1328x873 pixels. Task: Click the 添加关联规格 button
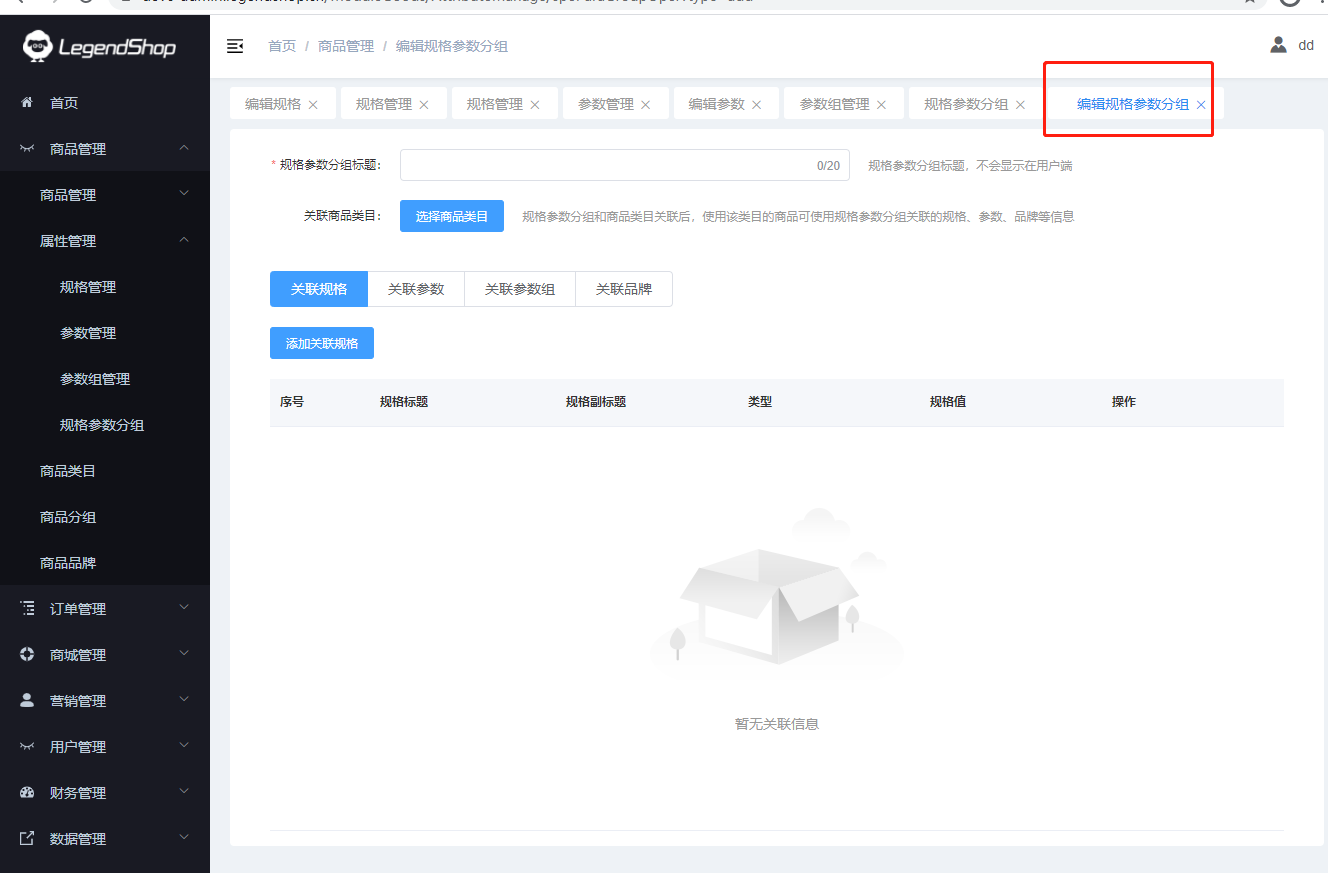click(322, 343)
